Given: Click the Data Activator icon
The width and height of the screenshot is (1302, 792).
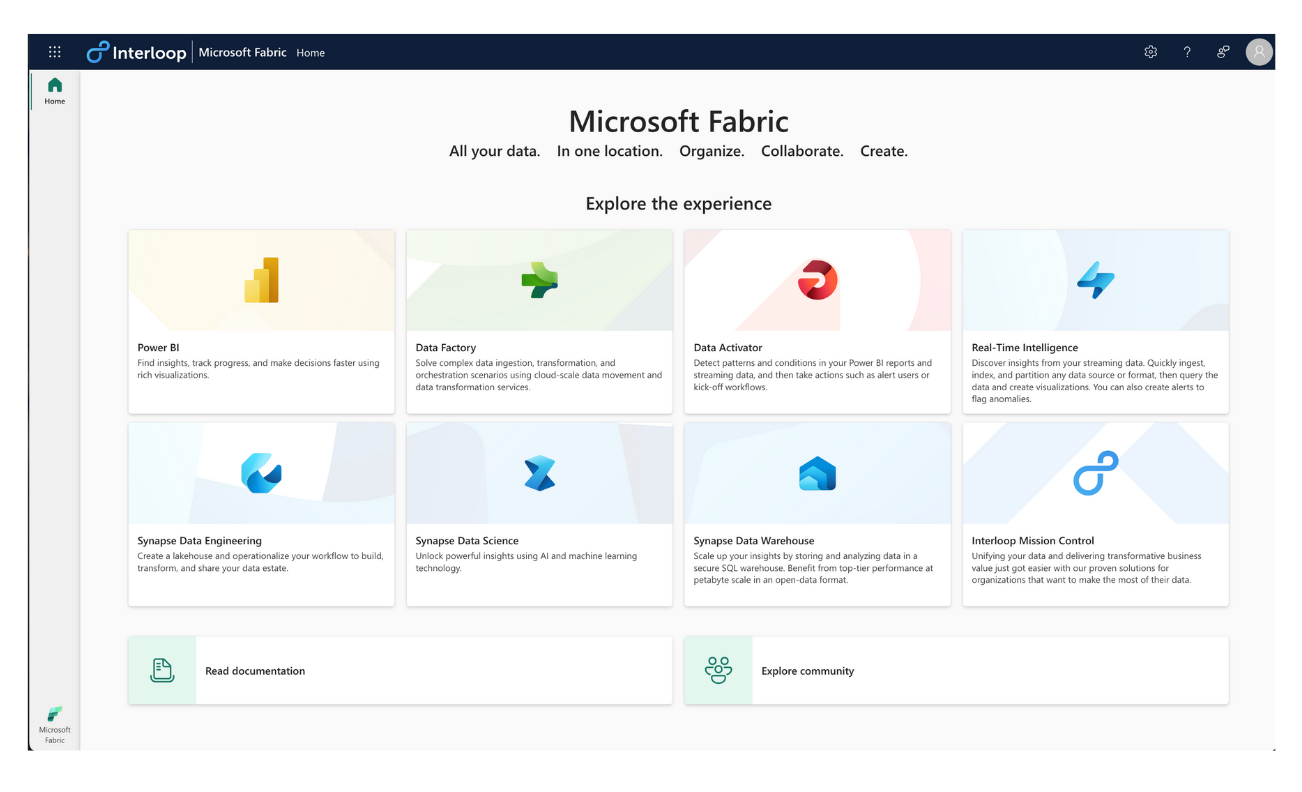Looking at the screenshot, I should [x=817, y=280].
